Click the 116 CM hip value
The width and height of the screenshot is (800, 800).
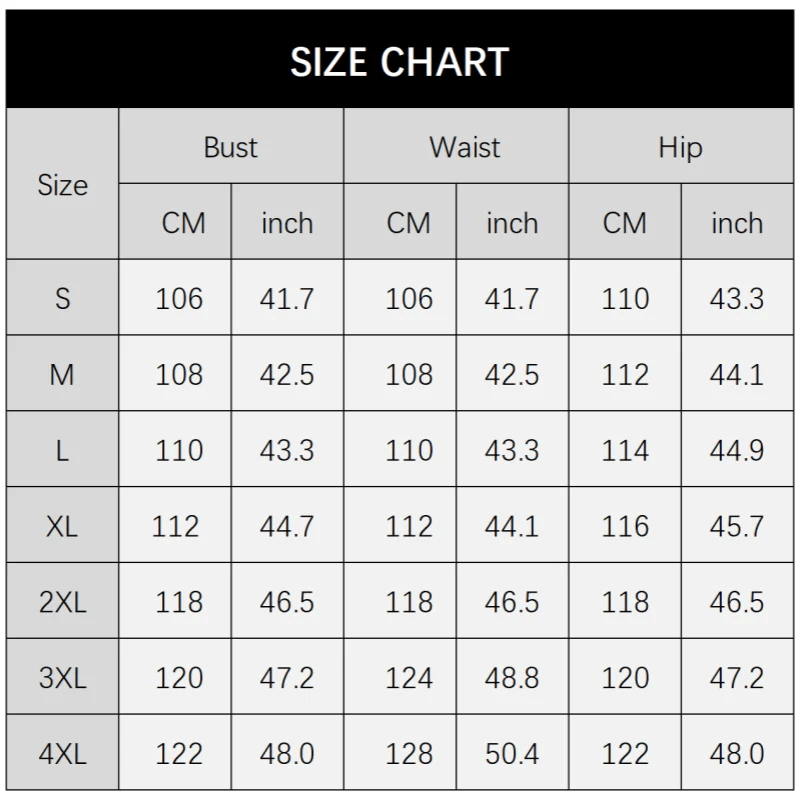(625, 526)
